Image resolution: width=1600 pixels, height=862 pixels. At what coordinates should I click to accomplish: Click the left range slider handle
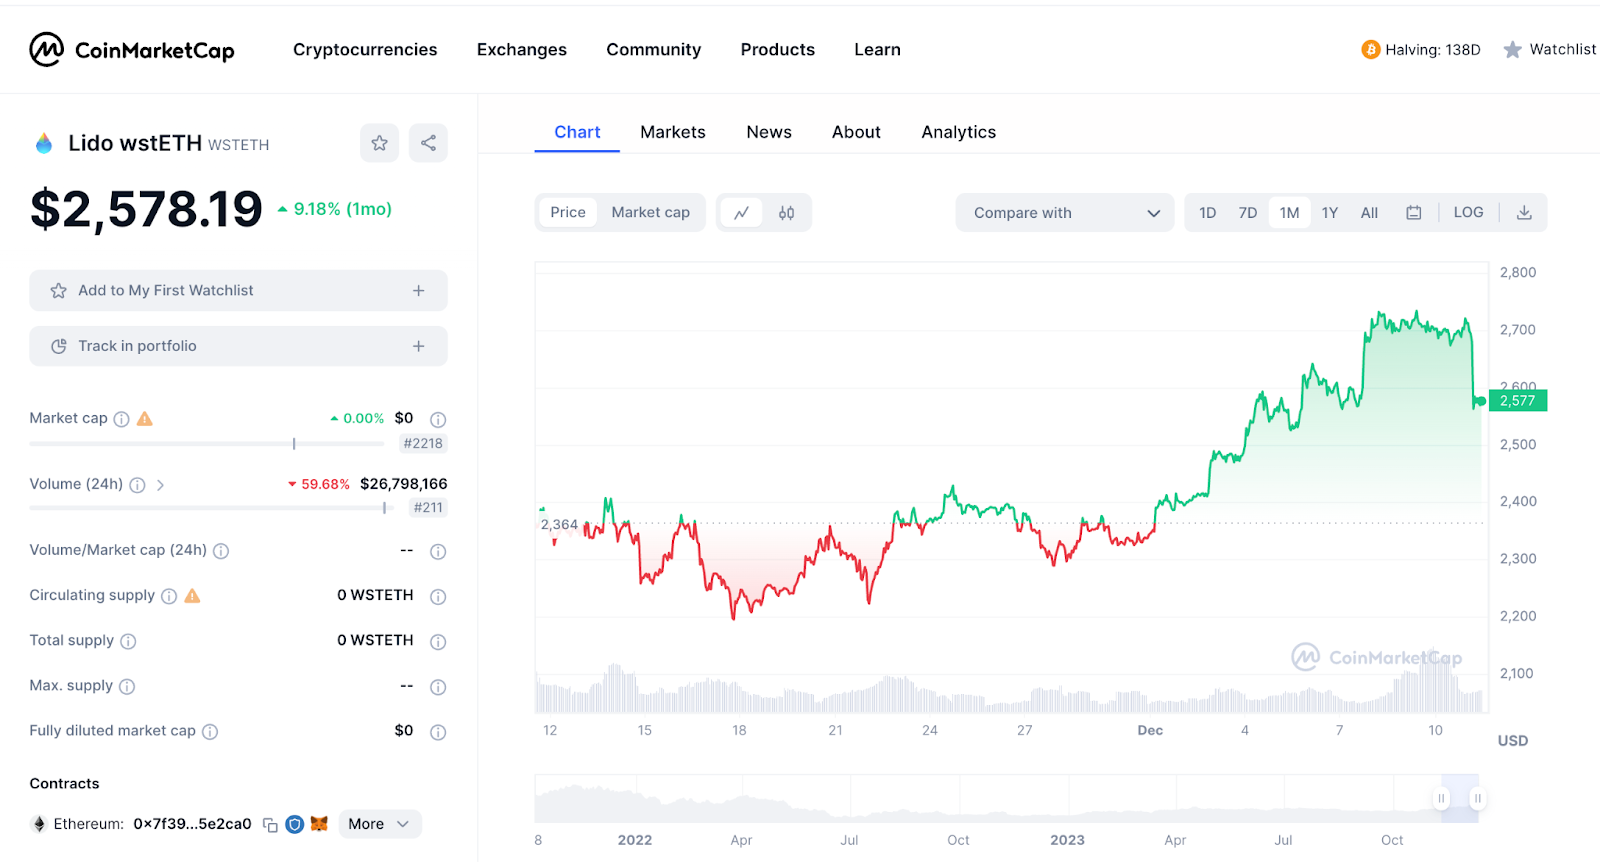pos(1441,798)
